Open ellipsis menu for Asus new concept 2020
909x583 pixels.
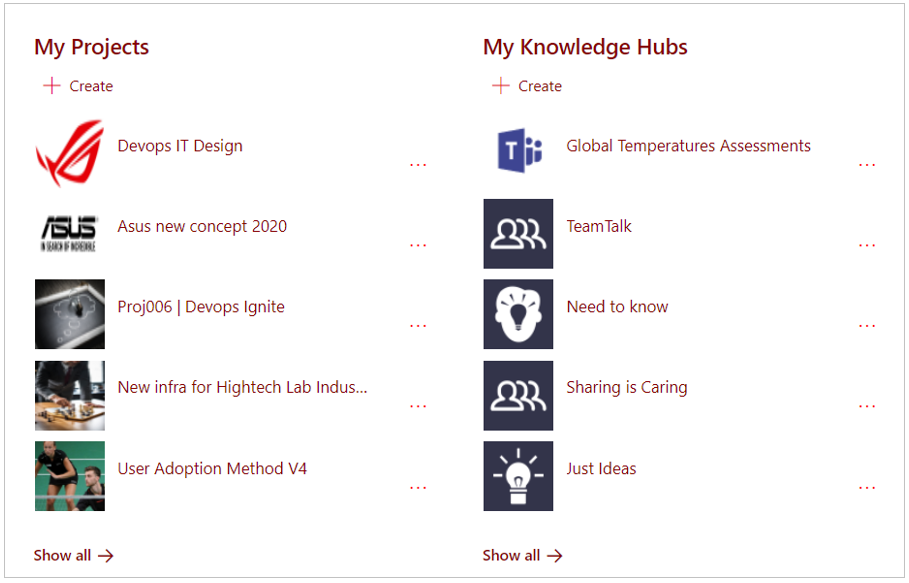click(418, 245)
